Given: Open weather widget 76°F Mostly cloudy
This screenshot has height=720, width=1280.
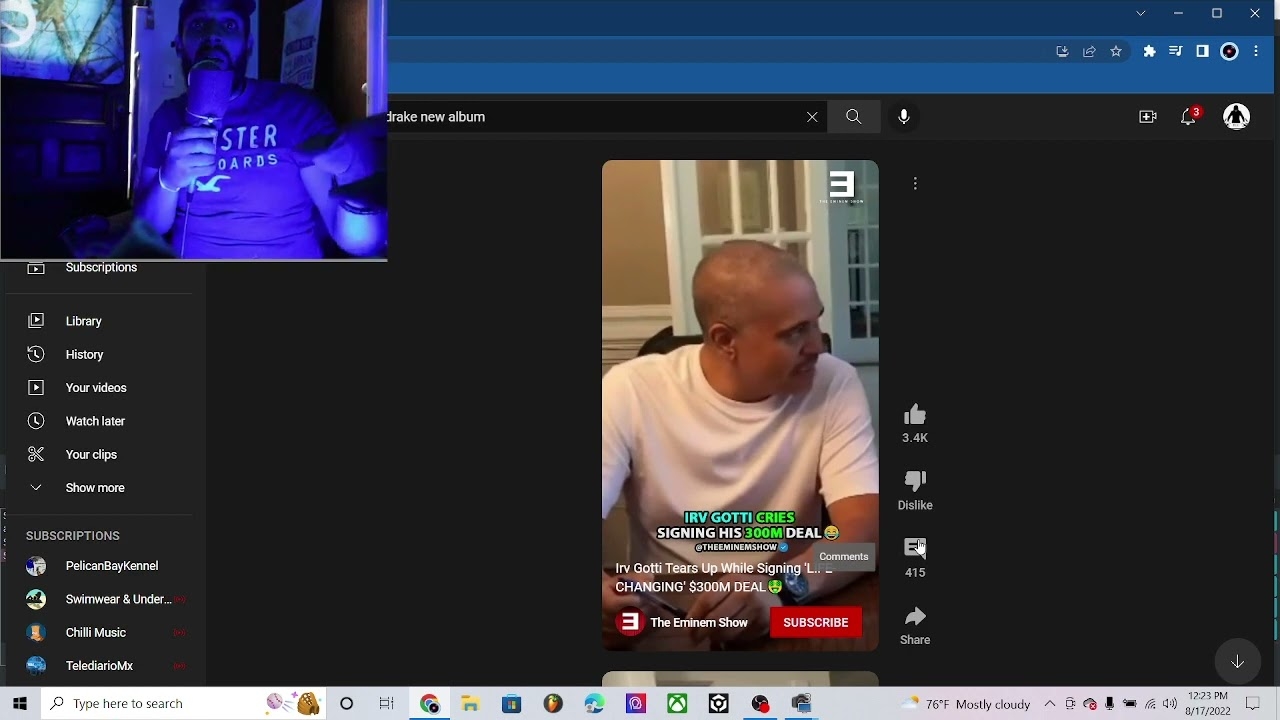Looking at the screenshot, I should point(965,704).
